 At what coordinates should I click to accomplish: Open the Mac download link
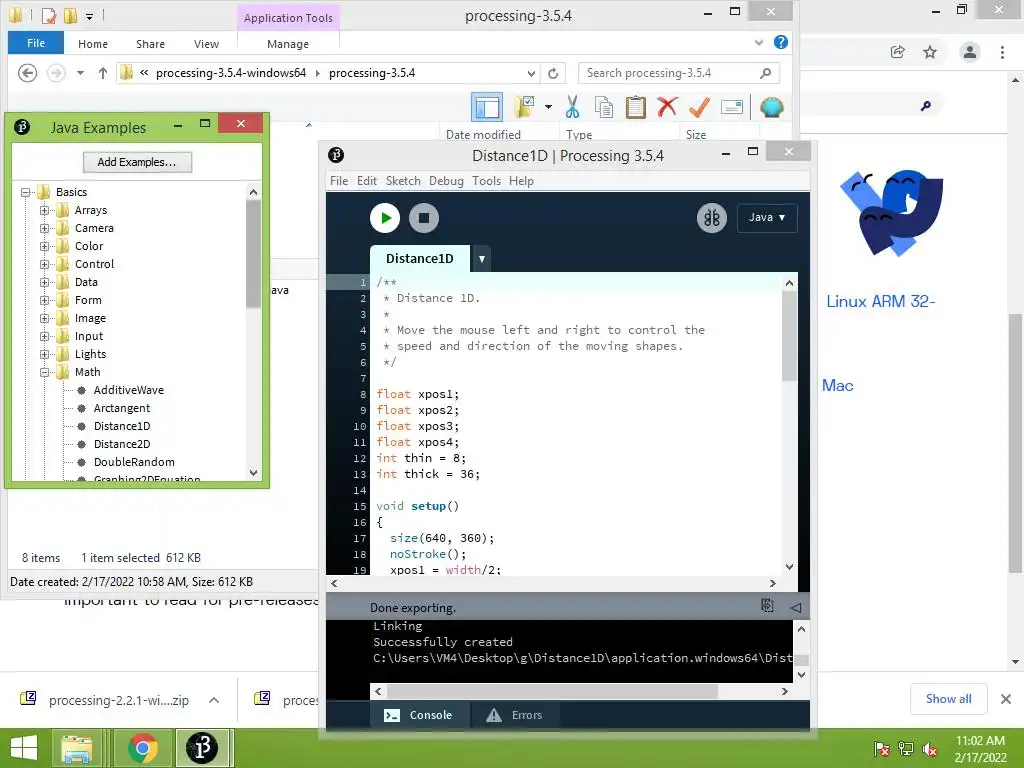(x=837, y=385)
